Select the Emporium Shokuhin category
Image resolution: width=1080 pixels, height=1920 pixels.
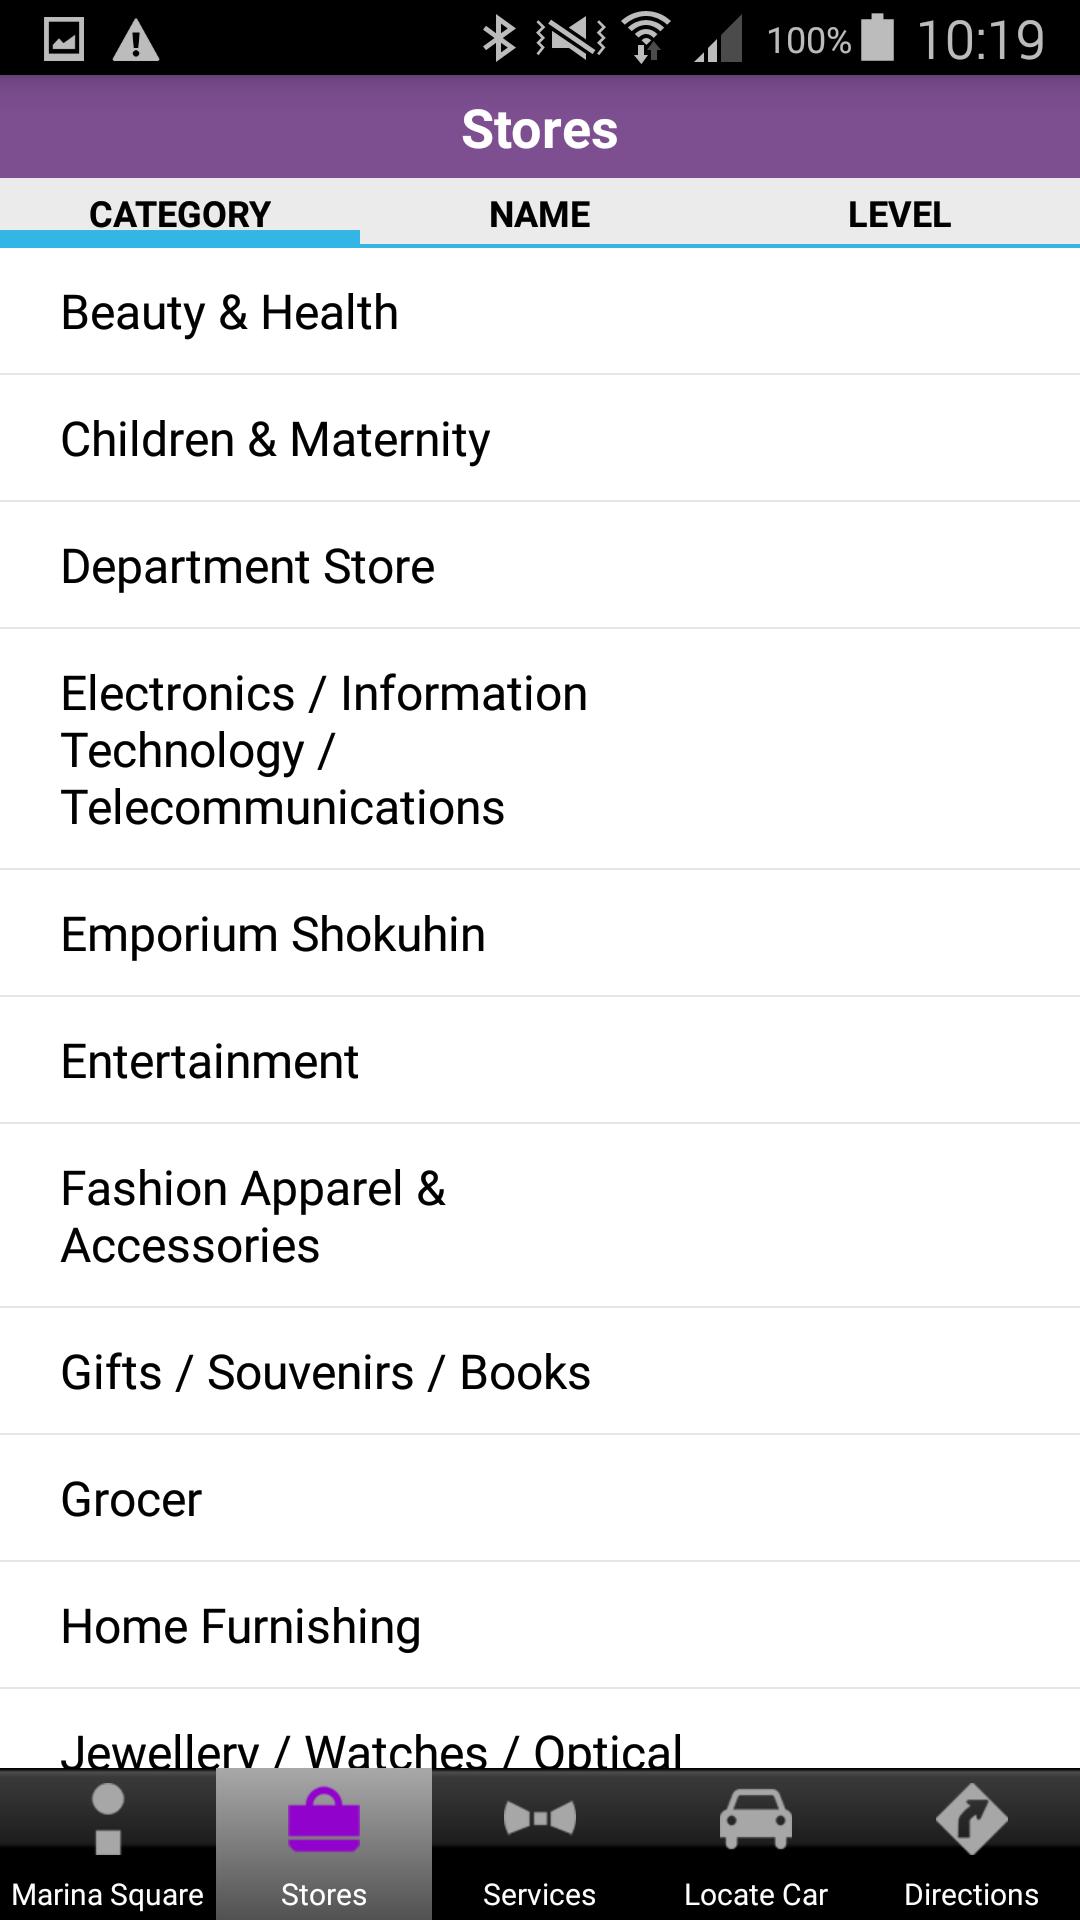pyautogui.click(x=273, y=935)
